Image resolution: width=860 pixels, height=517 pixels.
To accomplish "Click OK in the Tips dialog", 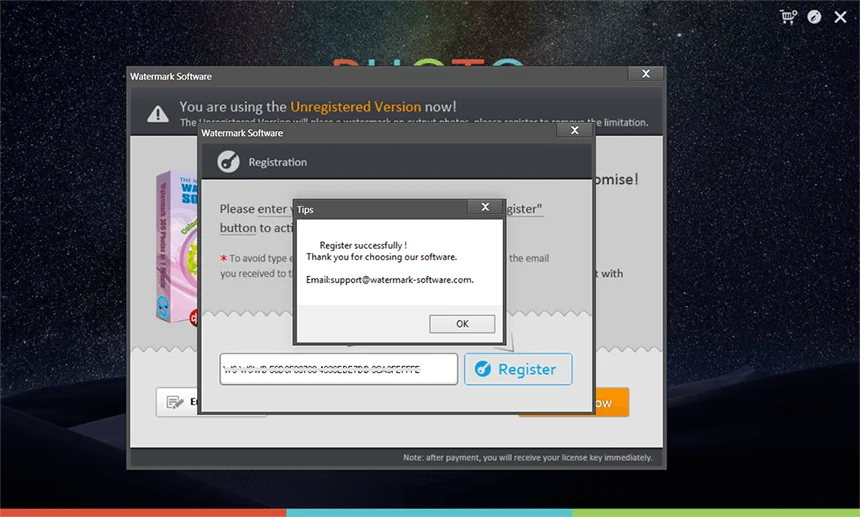I will click(462, 324).
